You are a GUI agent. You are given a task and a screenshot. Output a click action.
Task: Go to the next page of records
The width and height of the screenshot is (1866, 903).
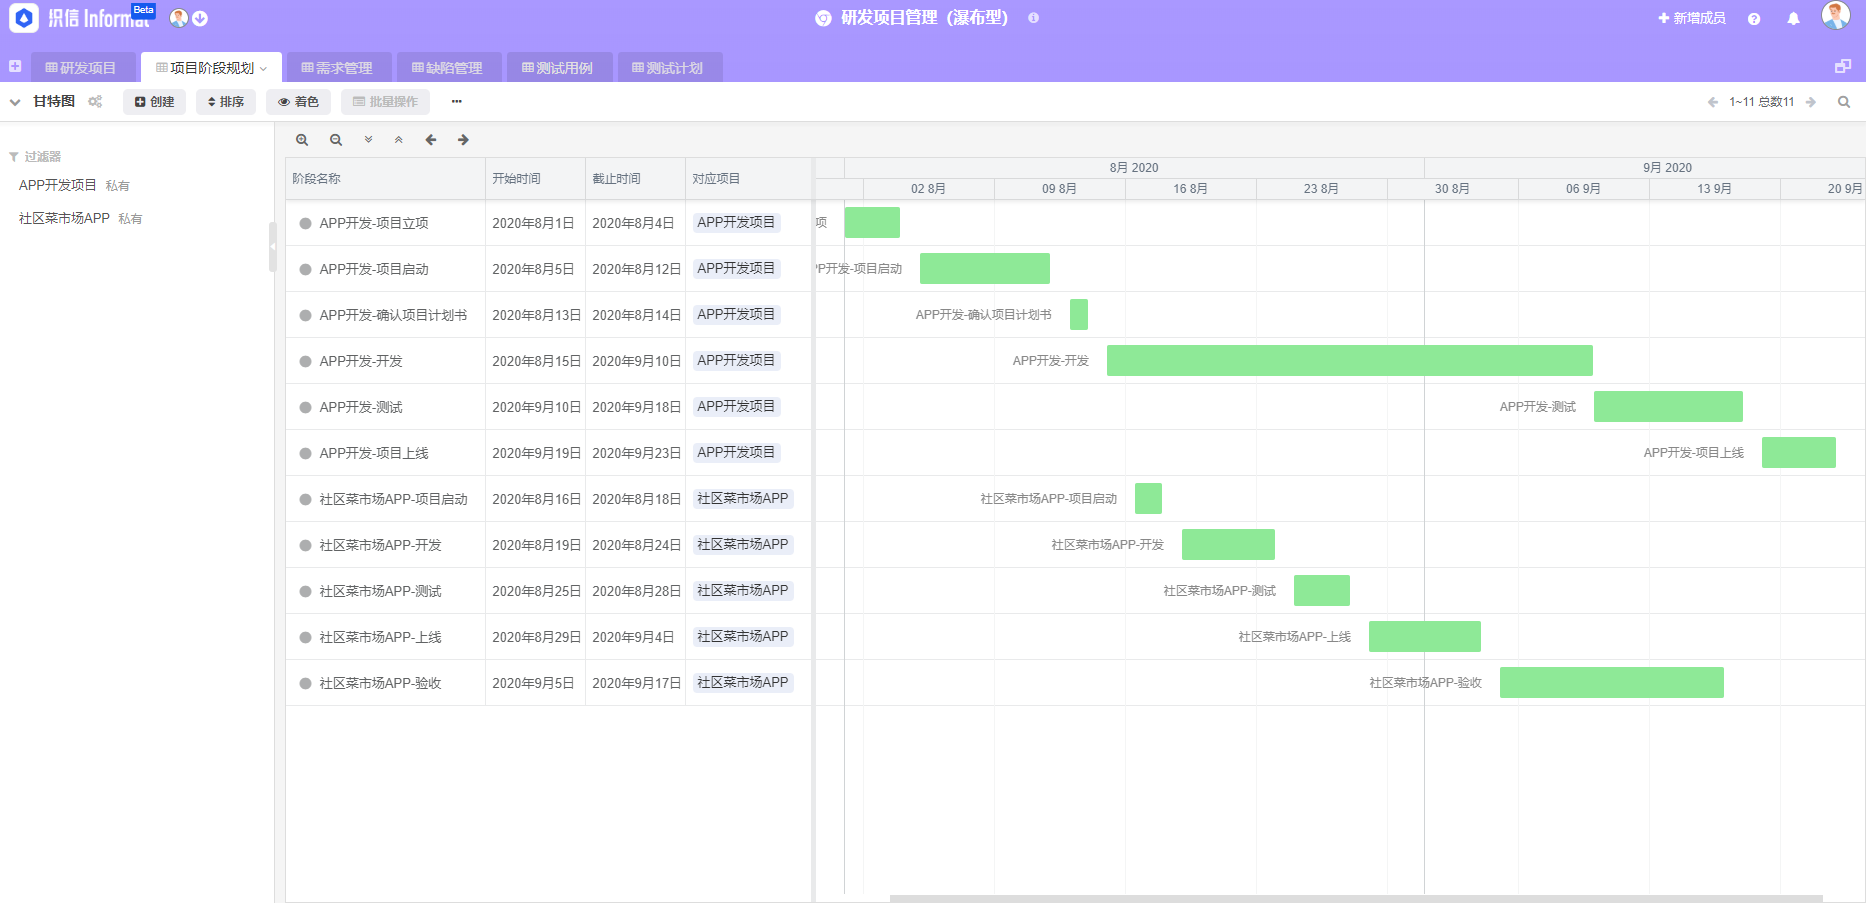click(1811, 102)
